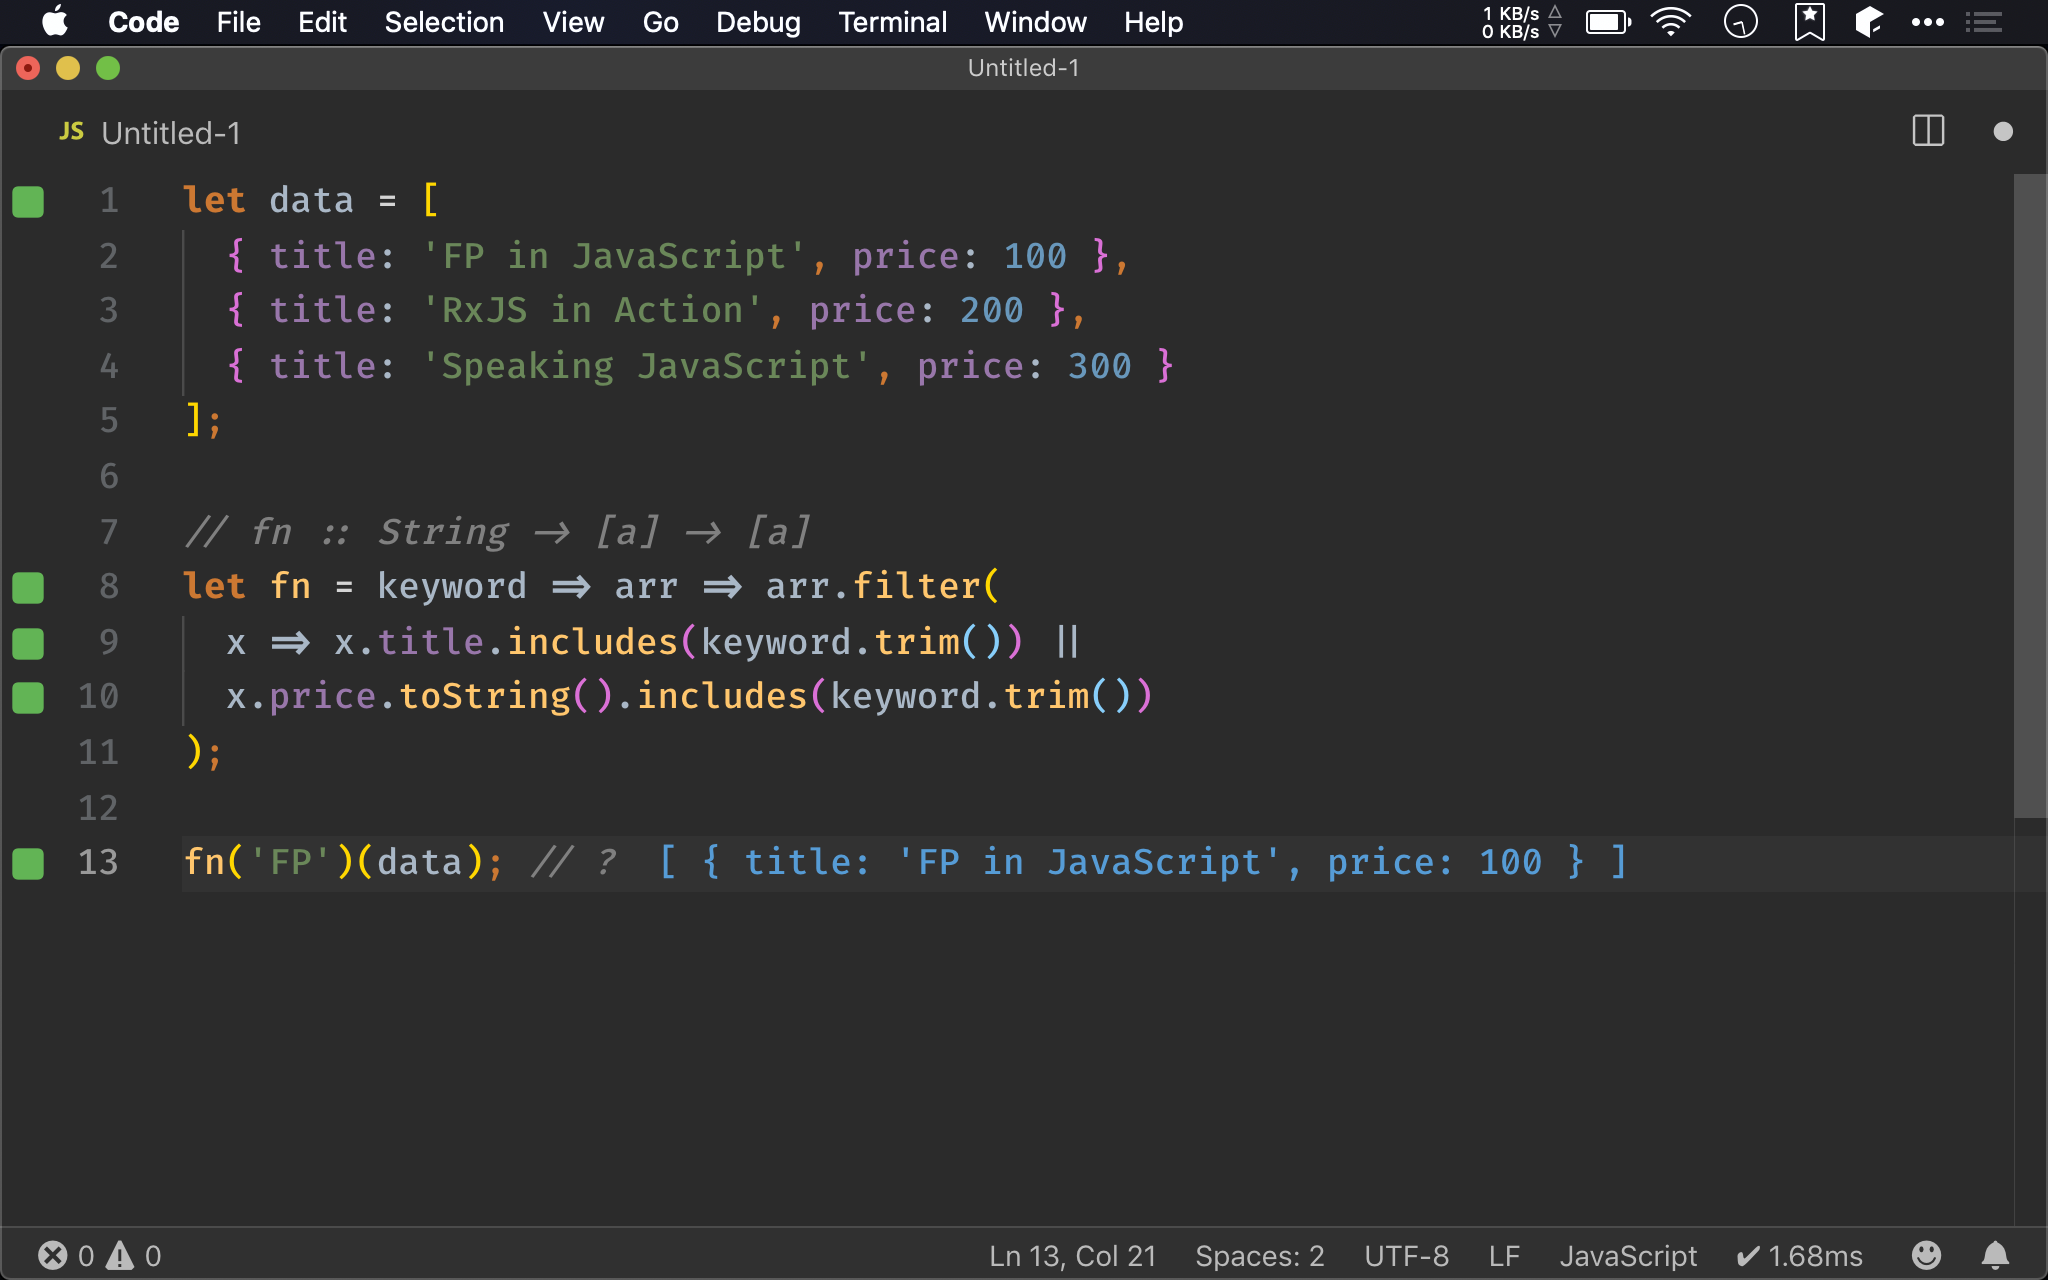Click the 1.68ms Quokka status item
2048x1280 pixels.
[1799, 1256]
